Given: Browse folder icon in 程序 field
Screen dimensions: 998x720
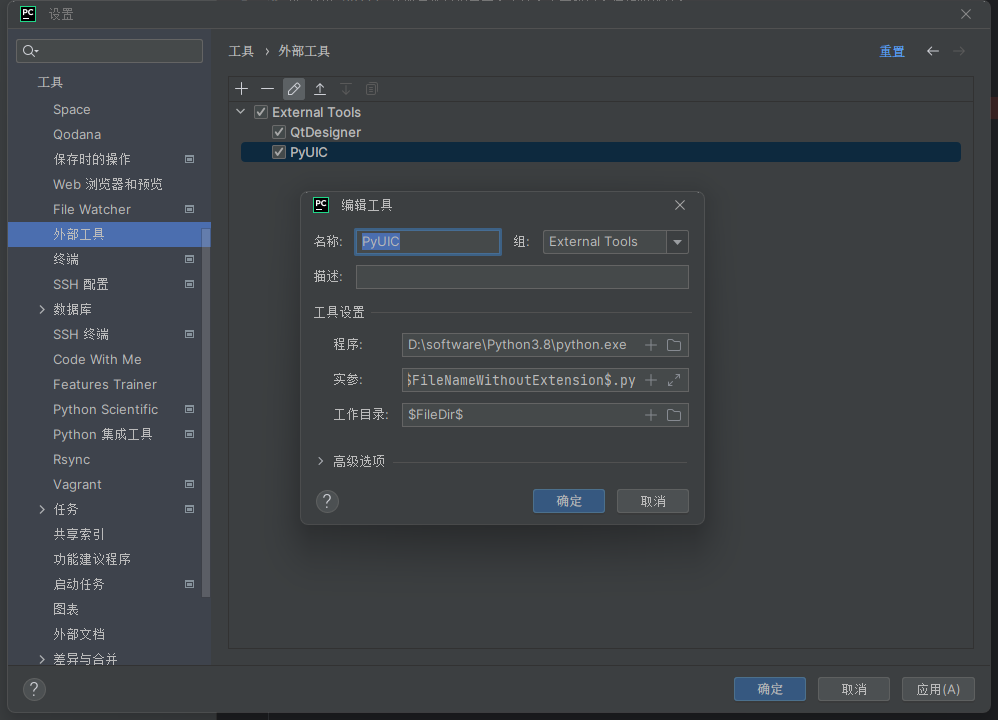Looking at the screenshot, I should pyautogui.click(x=673, y=345).
